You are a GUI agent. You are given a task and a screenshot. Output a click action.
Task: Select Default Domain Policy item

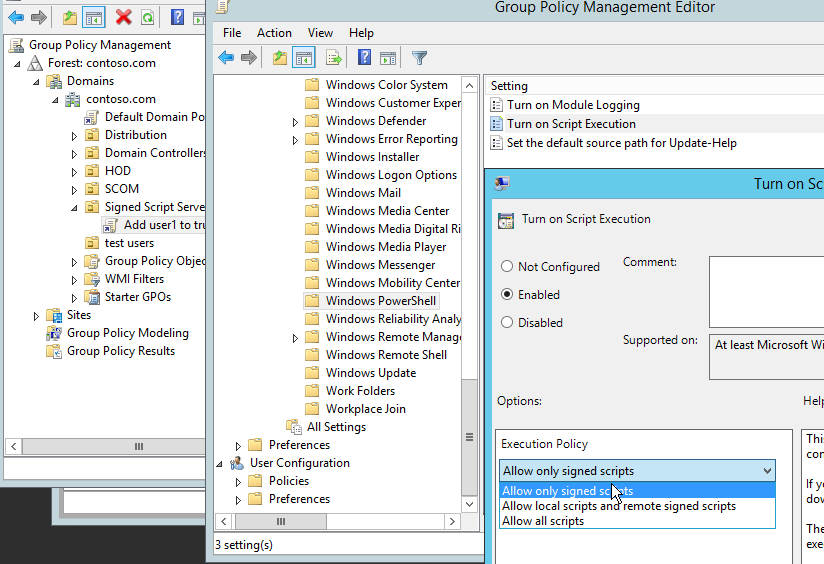pyautogui.click(x=154, y=117)
